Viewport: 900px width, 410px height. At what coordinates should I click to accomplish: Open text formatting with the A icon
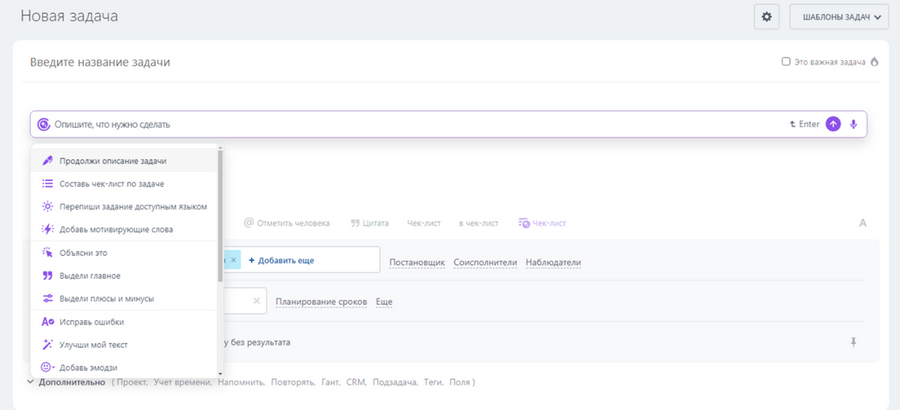click(862, 223)
